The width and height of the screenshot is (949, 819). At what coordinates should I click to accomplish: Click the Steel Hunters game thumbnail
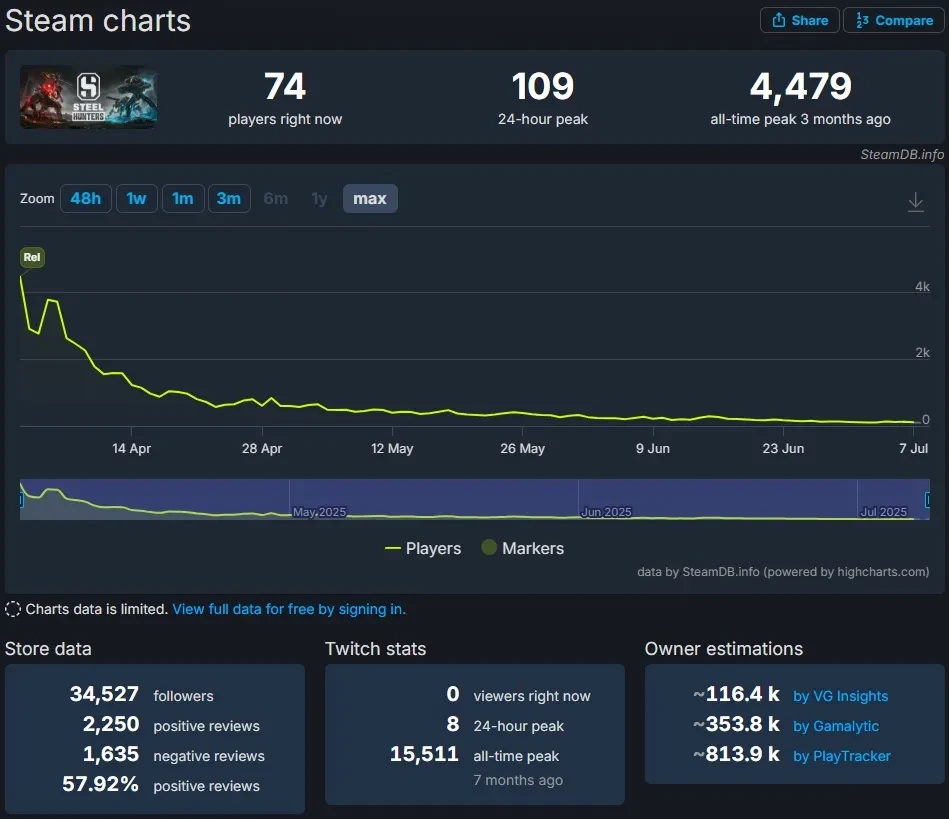click(89, 98)
